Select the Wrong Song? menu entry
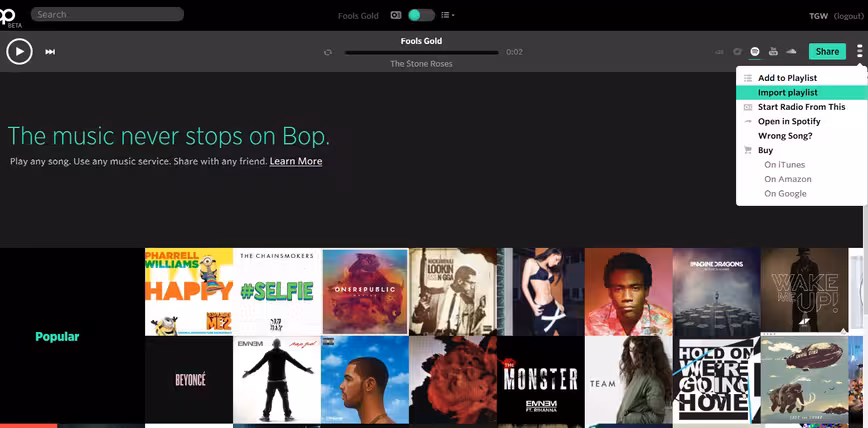This screenshot has width=868, height=428. click(x=801, y=136)
